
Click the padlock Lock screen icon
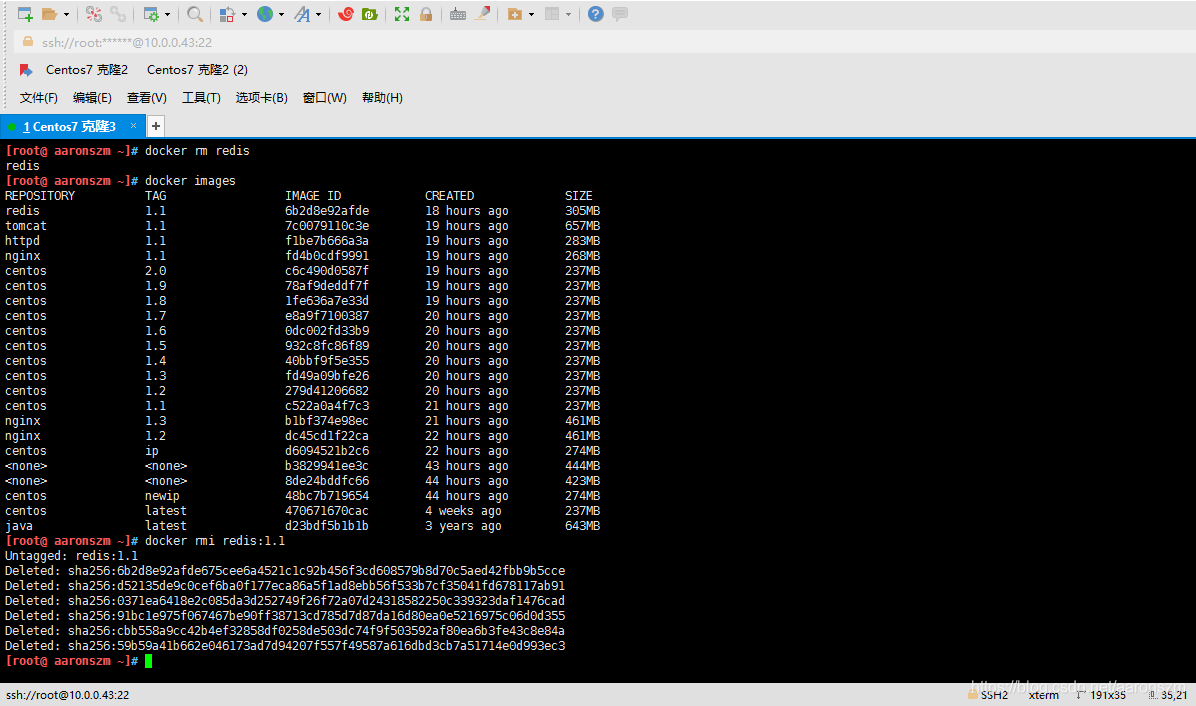tap(426, 14)
